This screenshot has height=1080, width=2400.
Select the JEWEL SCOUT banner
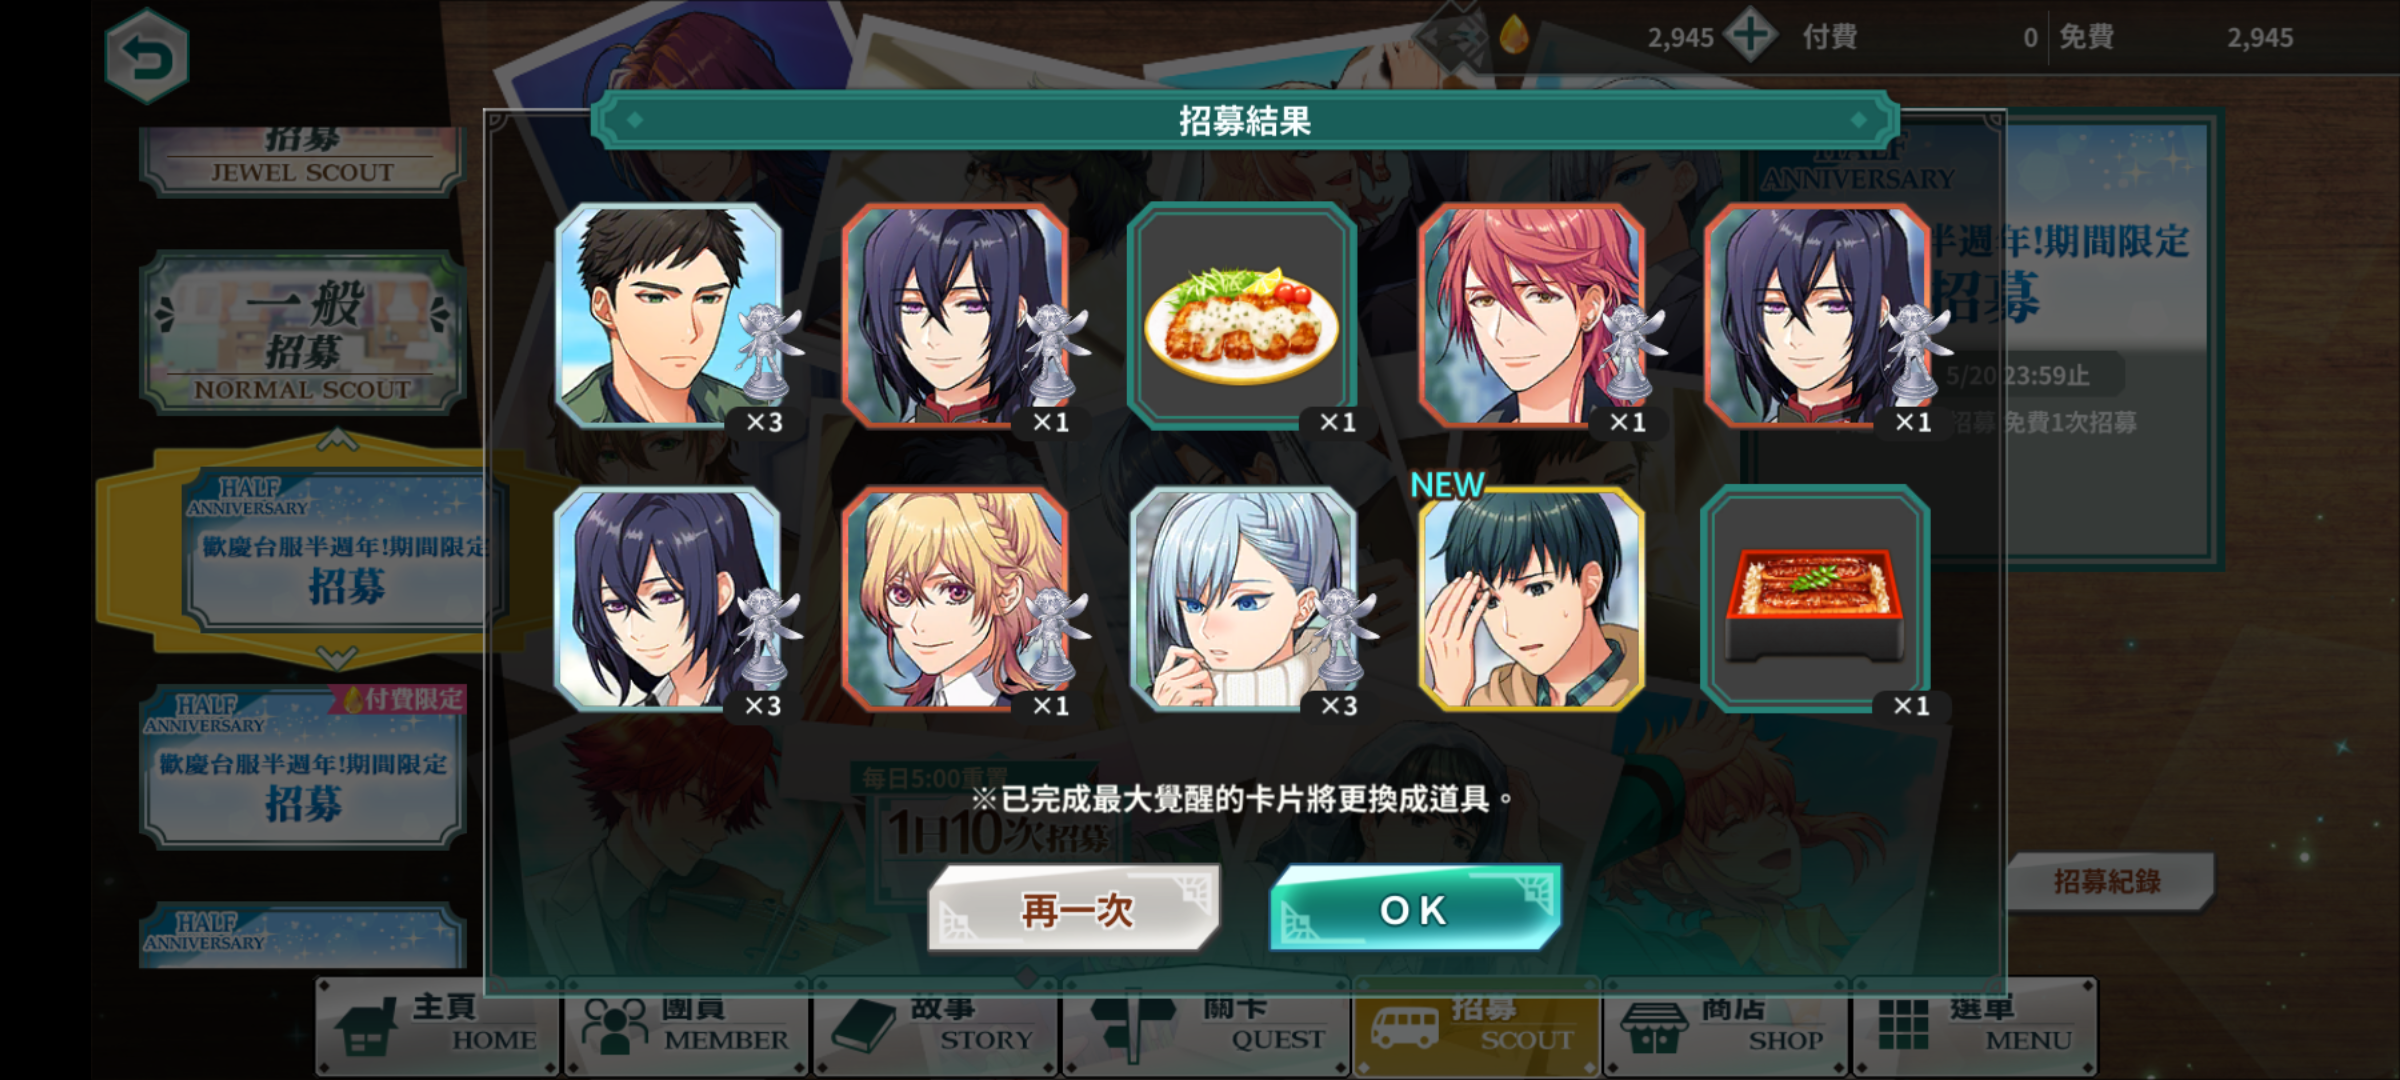[302, 160]
